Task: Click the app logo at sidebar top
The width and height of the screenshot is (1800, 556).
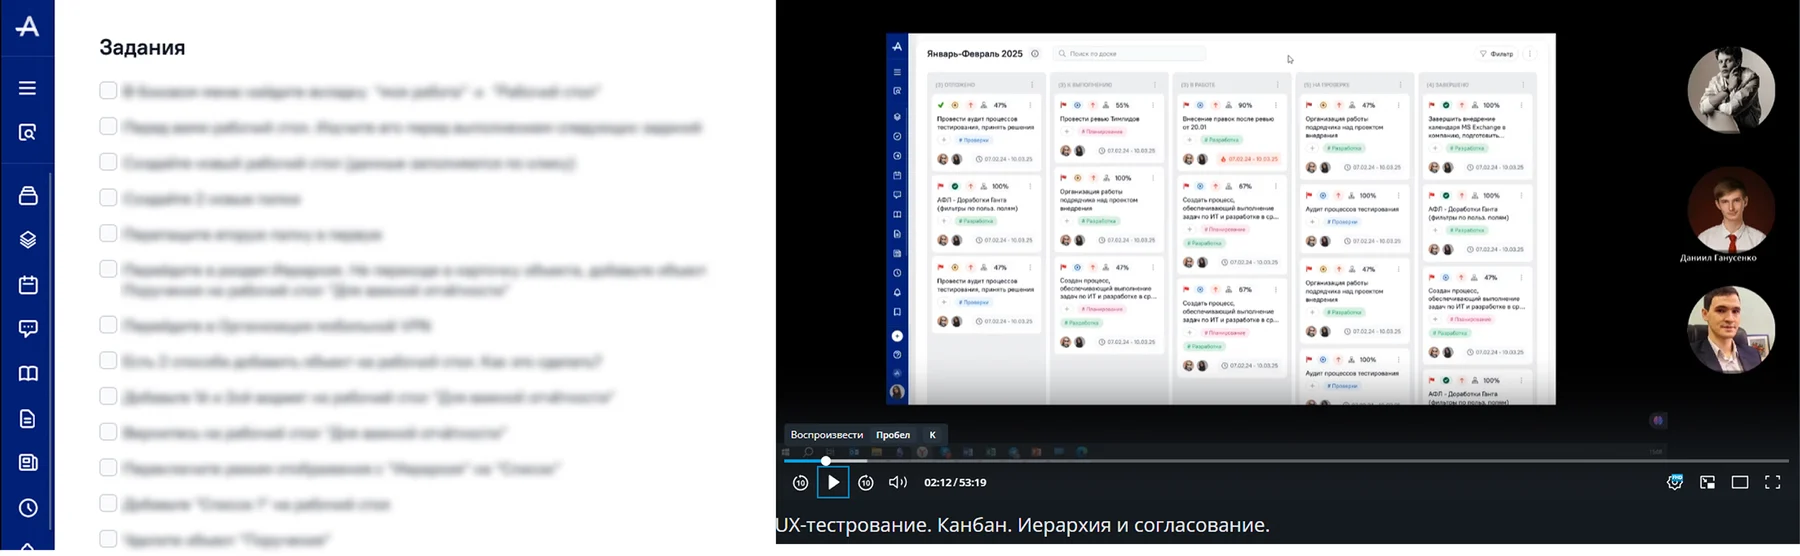Action: point(28,26)
